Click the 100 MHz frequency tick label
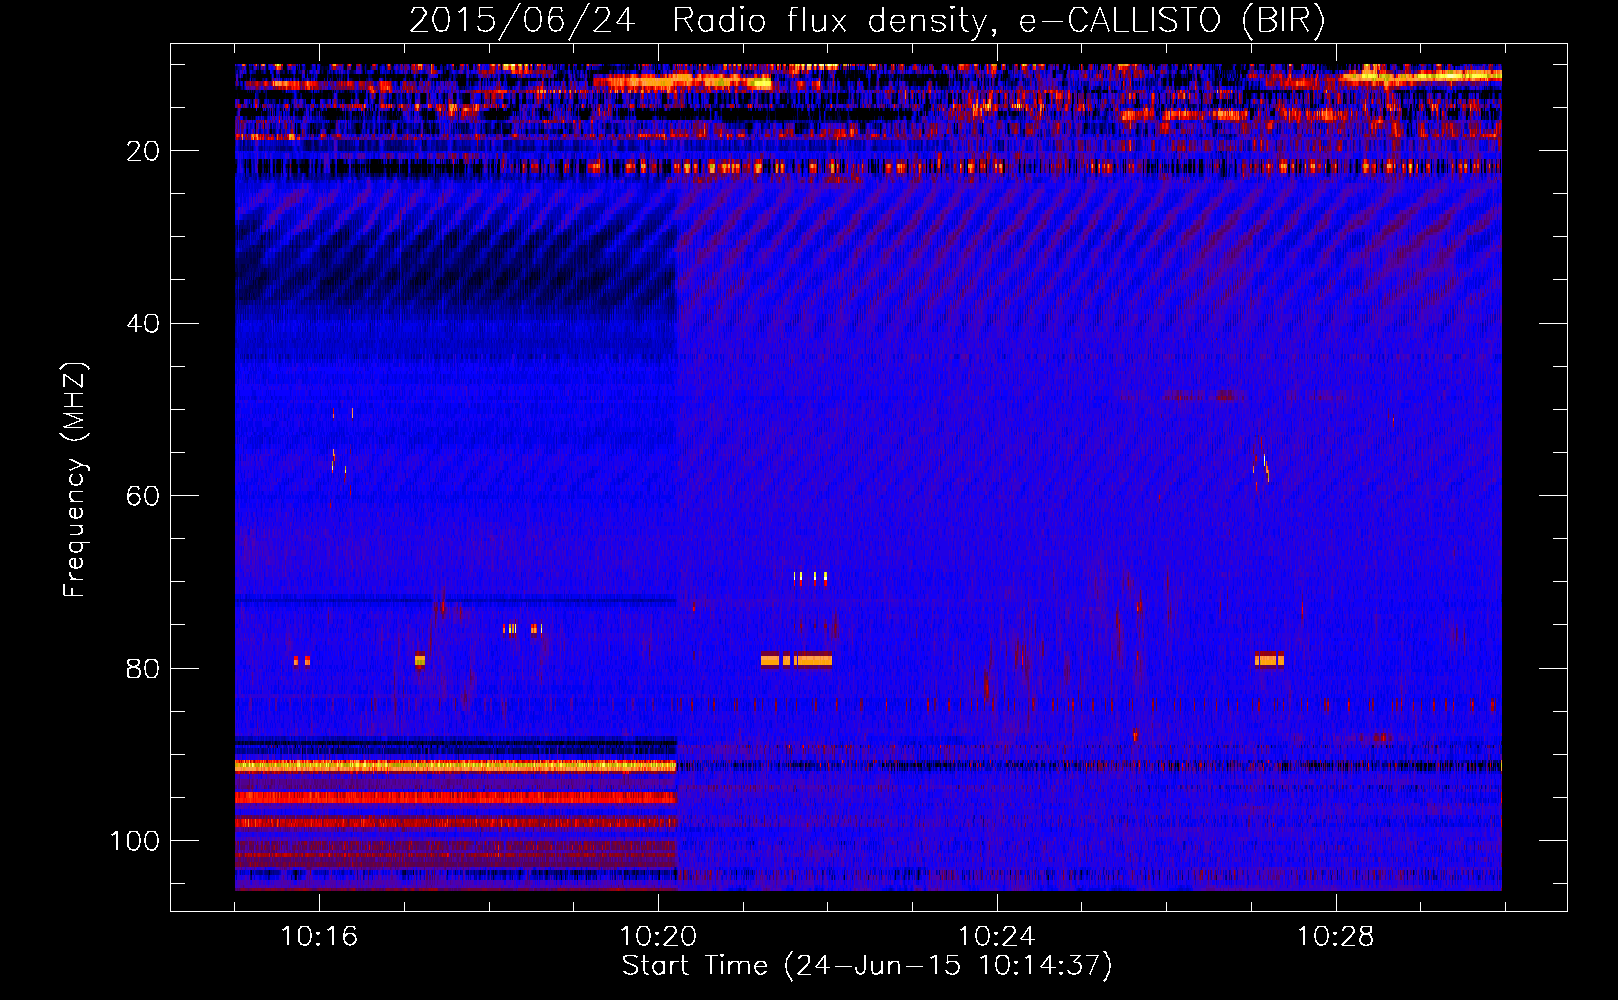The image size is (1618, 1000). pyautogui.click(x=135, y=841)
